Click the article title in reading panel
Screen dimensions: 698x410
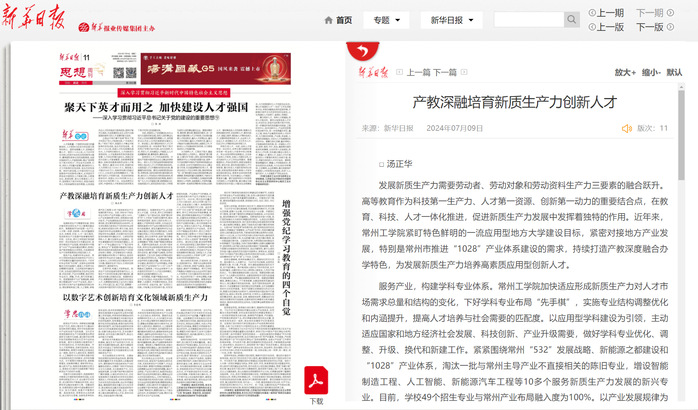[x=515, y=102]
